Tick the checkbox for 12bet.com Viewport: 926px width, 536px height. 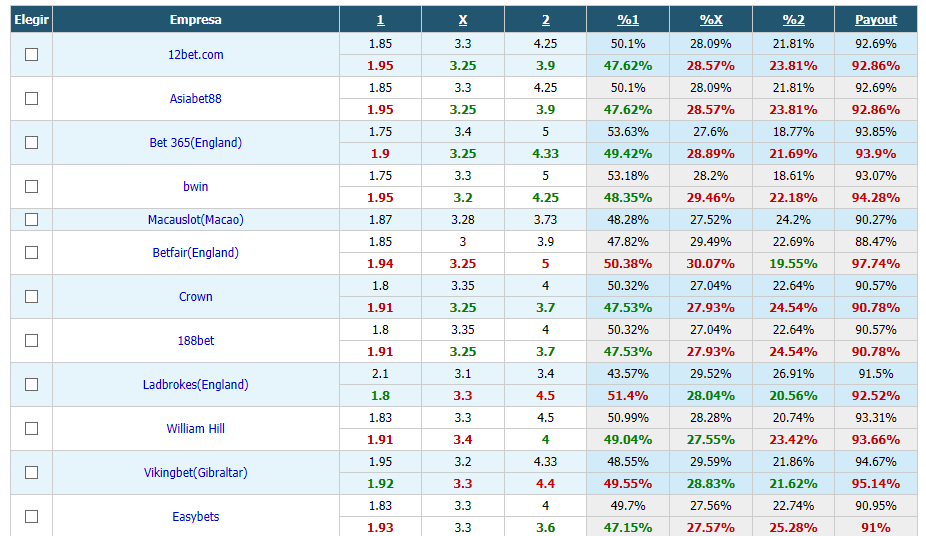pos(31,54)
